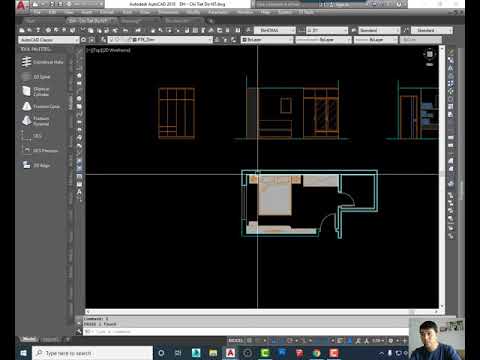Open the annotation scale dropdown in status bar

click(x=377, y=340)
